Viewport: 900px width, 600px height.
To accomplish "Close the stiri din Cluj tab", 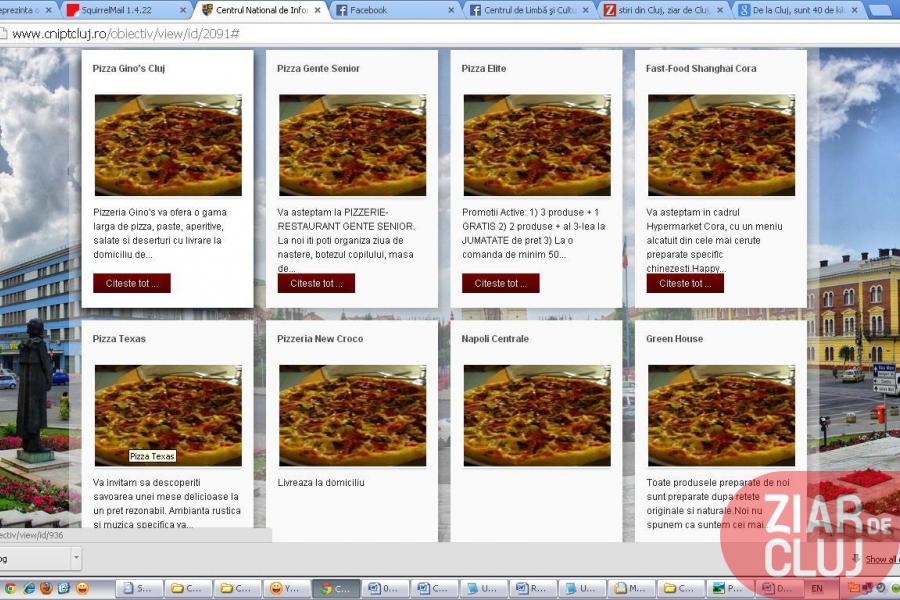I will click(720, 10).
